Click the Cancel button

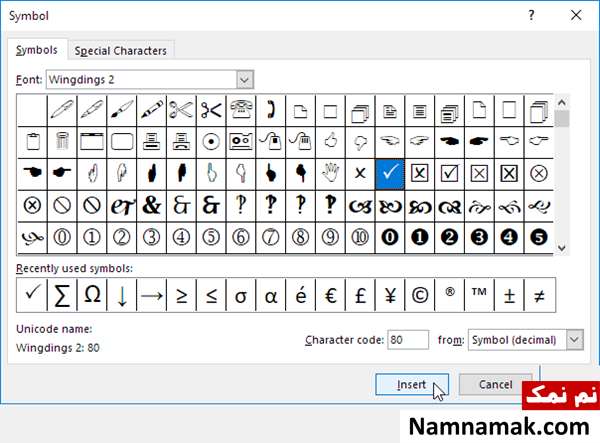pos(495,384)
